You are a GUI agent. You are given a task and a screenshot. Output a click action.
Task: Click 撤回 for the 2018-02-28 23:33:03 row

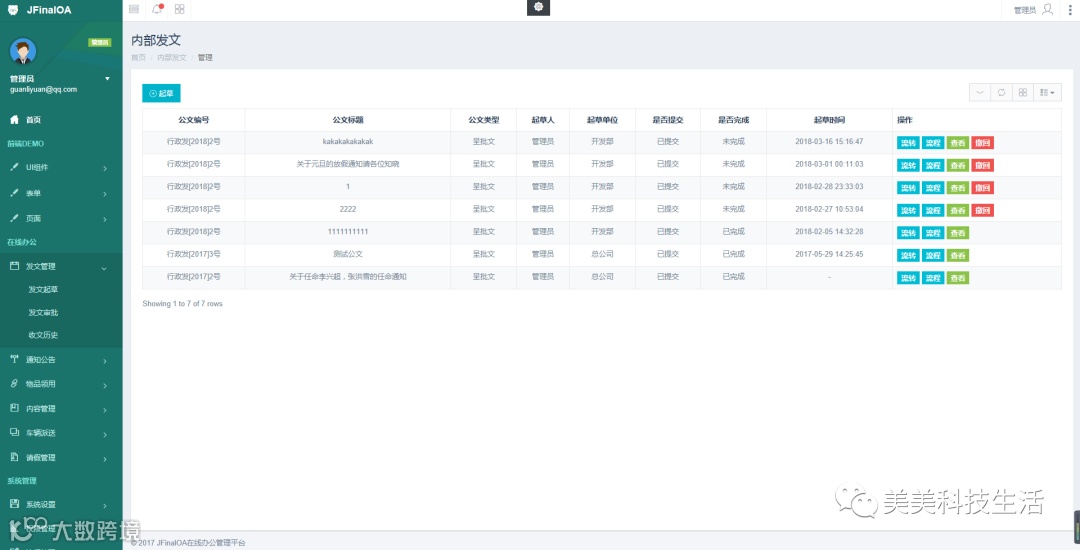coord(982,187)
